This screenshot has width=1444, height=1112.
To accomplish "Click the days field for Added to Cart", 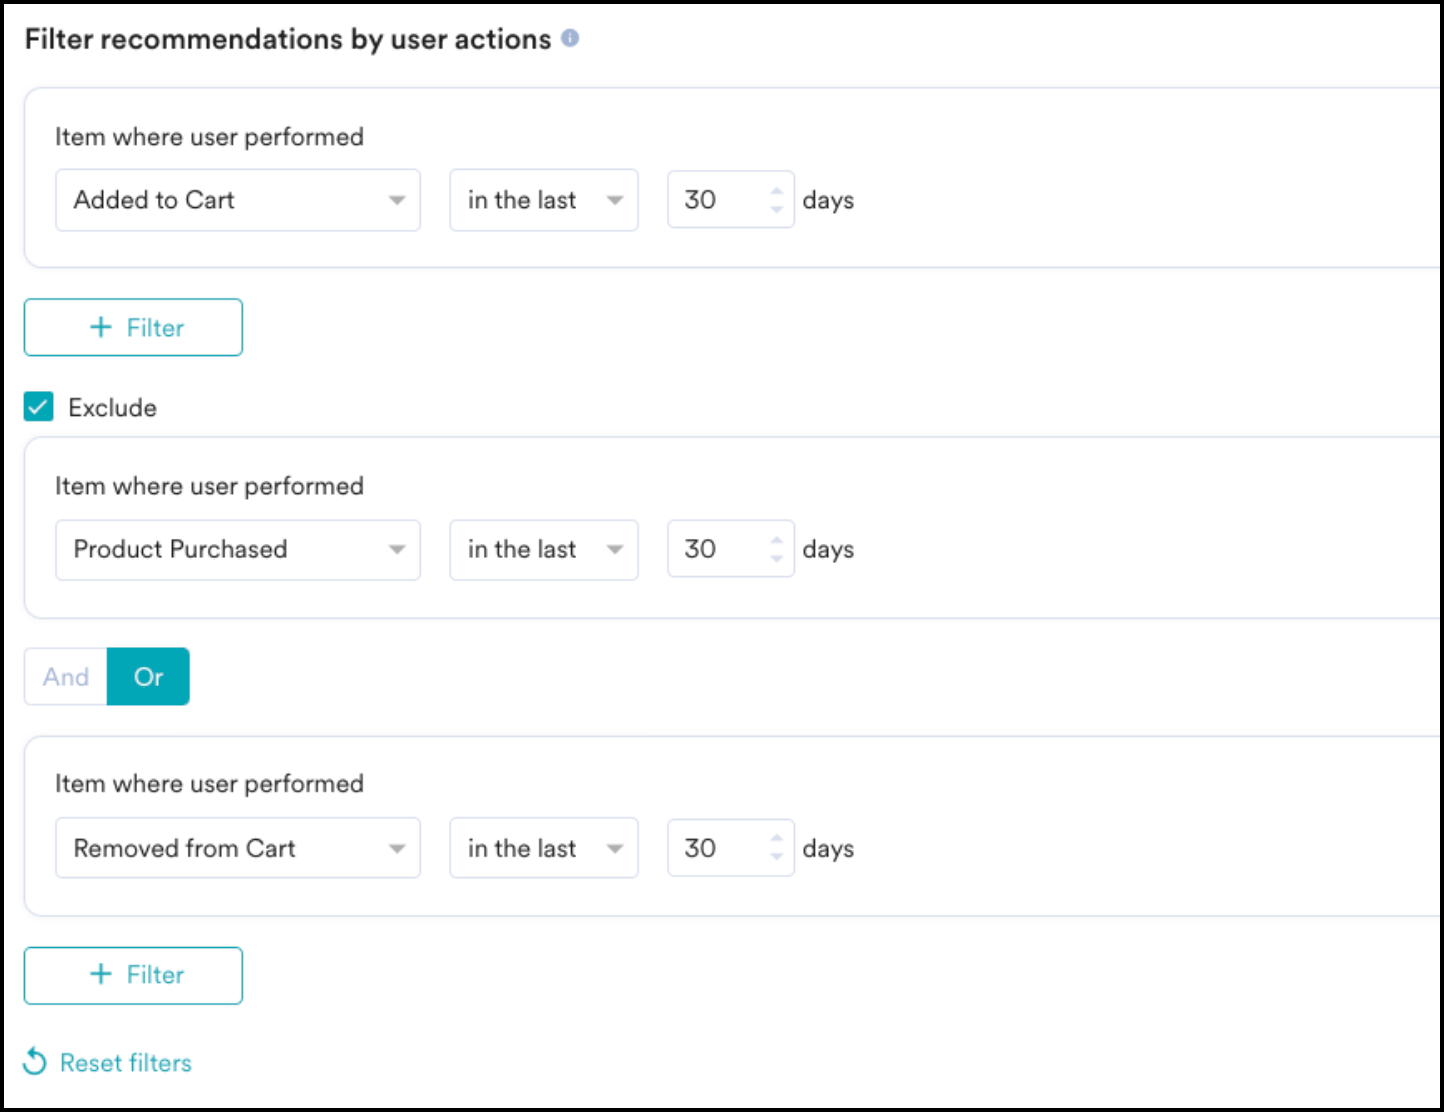I will (x=731, y=200).
